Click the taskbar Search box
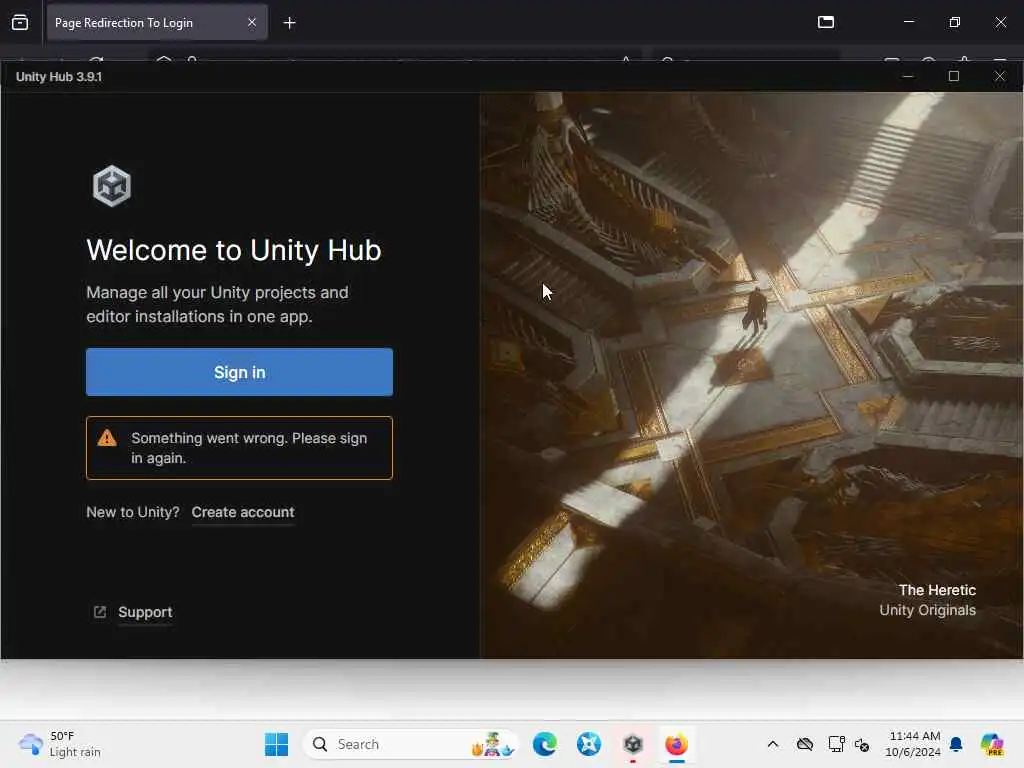 coord(411,744)
